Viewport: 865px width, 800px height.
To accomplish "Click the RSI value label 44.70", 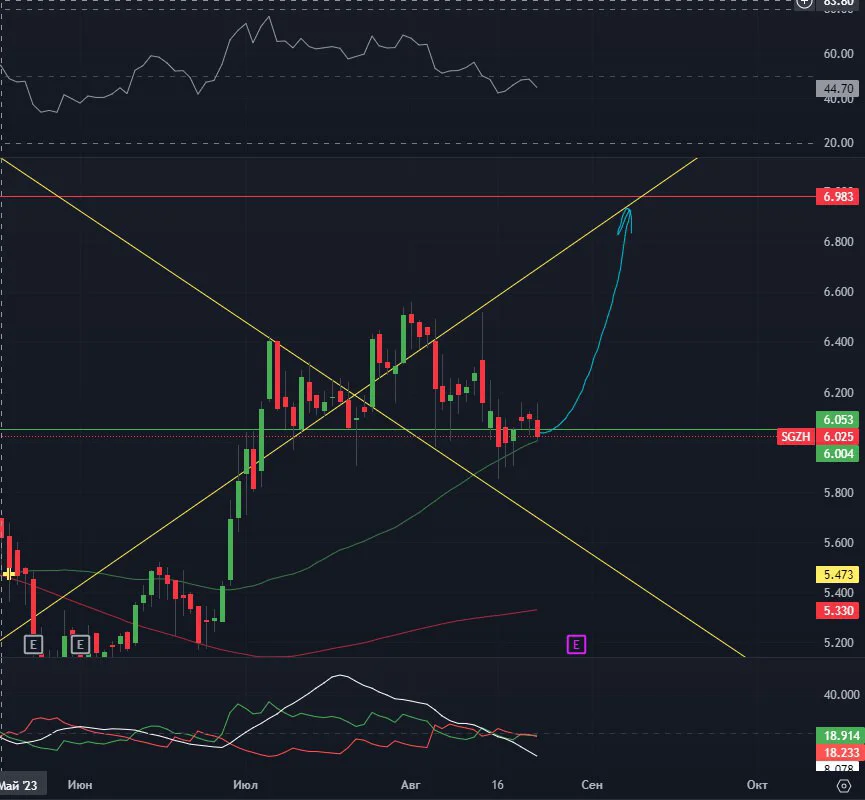I will coord(837,88).
